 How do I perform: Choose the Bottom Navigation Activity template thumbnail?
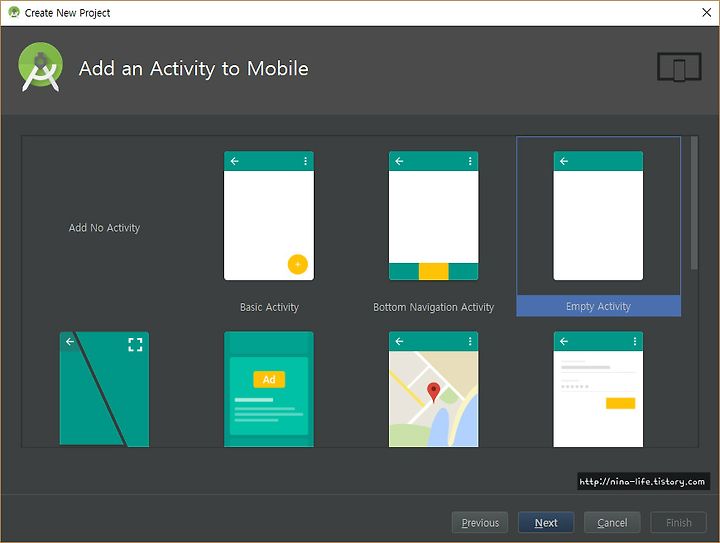433,216
